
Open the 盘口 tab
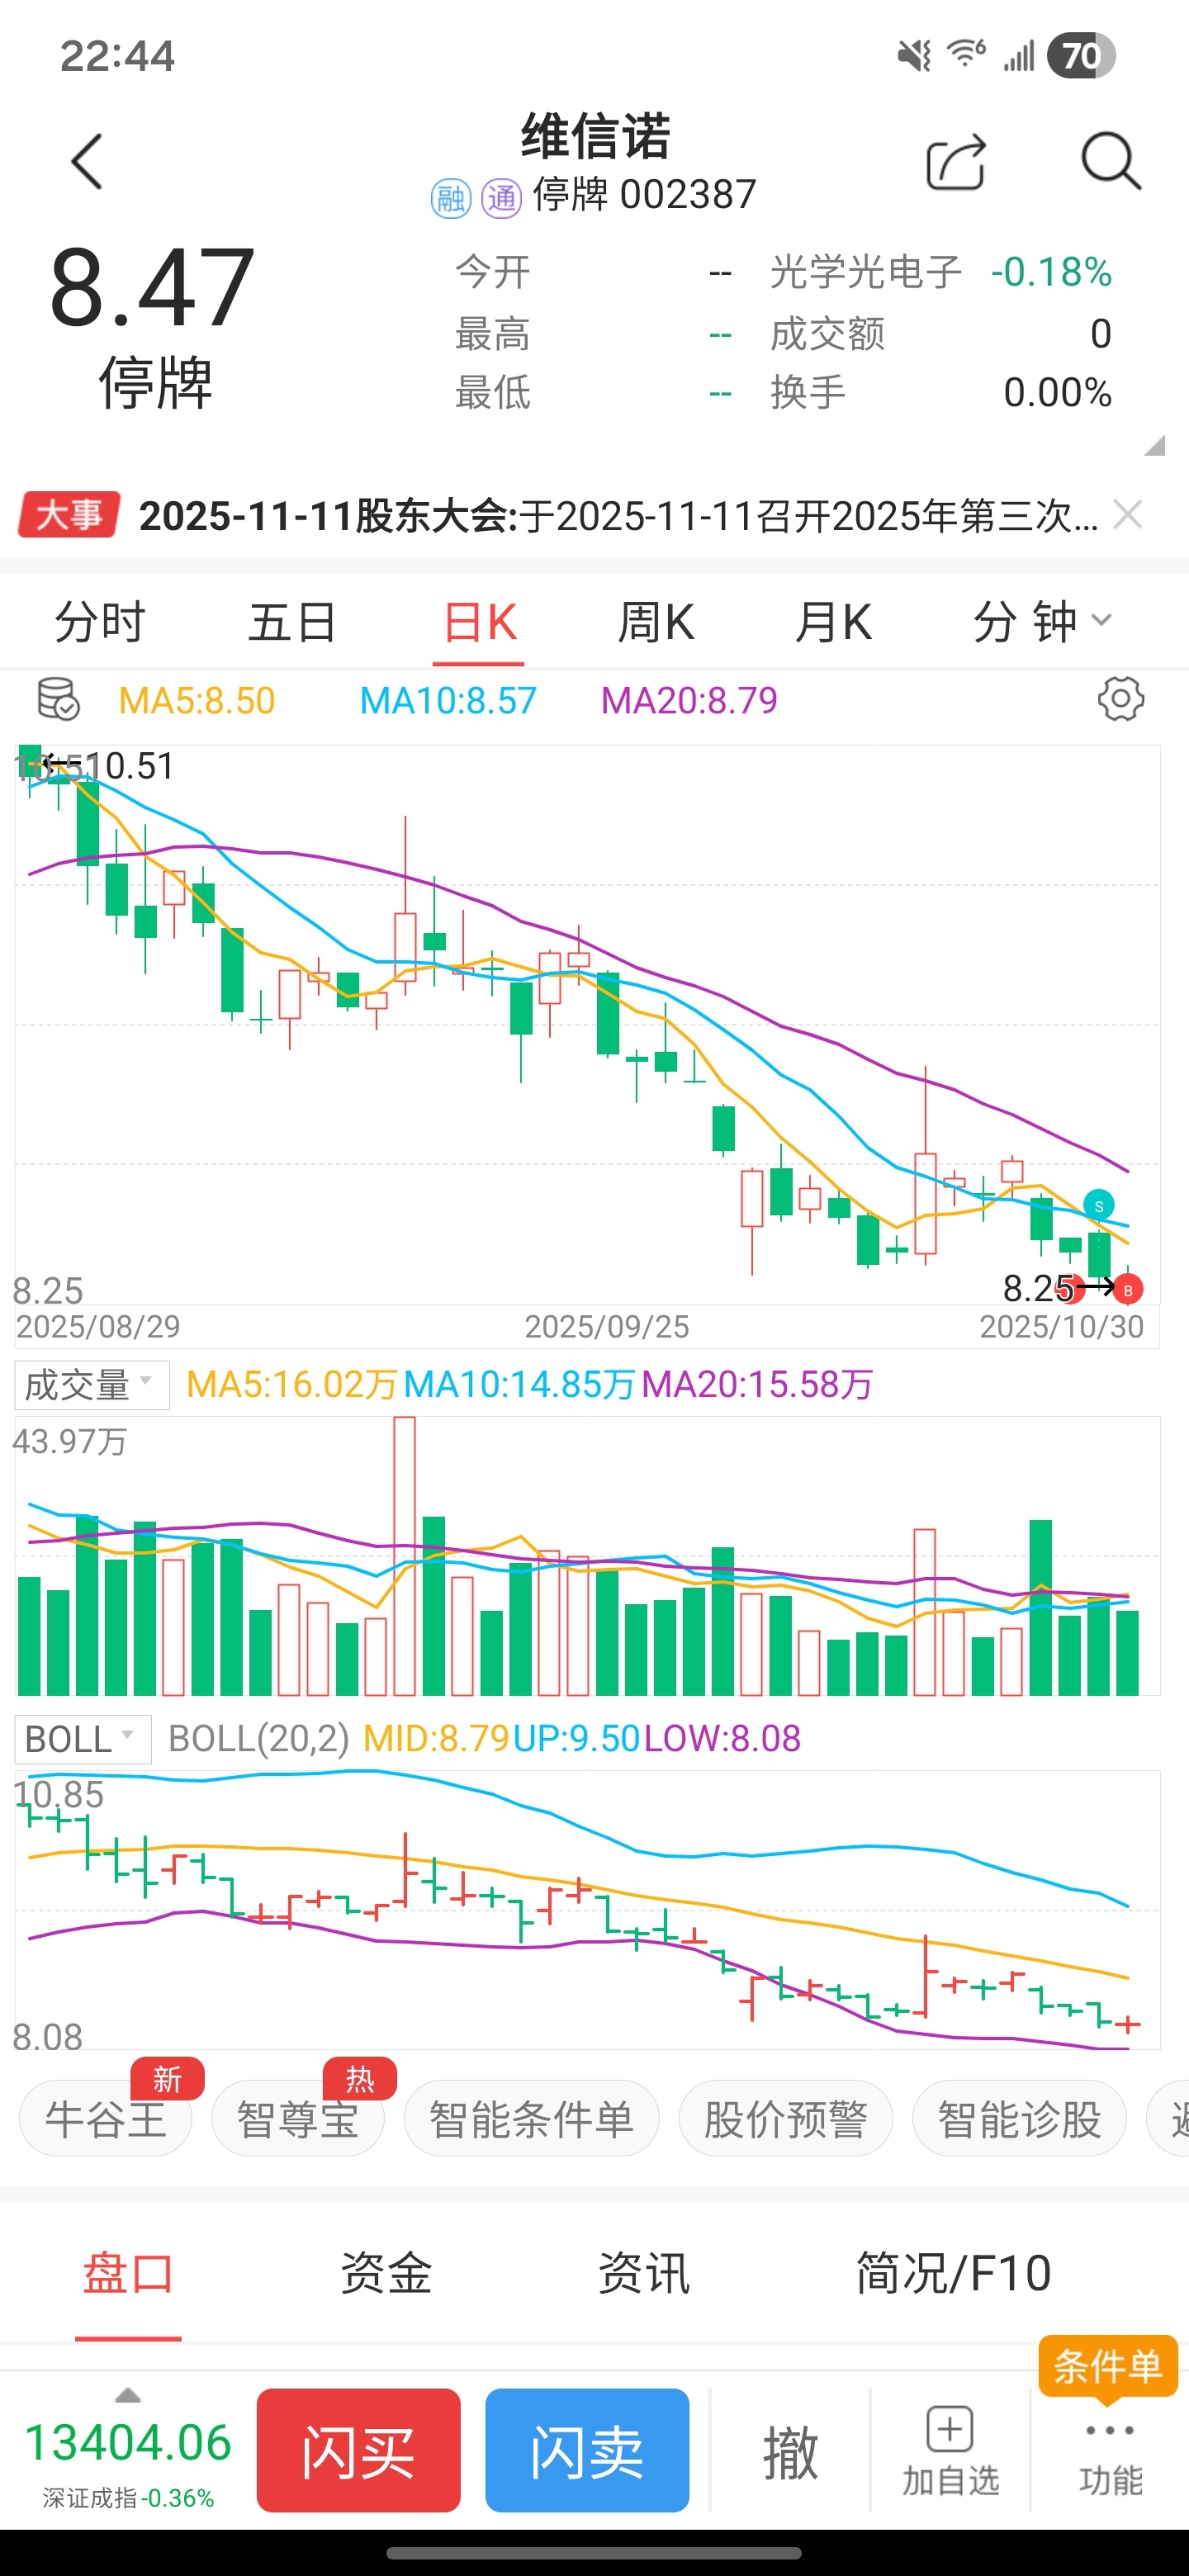click(128, 2273)
